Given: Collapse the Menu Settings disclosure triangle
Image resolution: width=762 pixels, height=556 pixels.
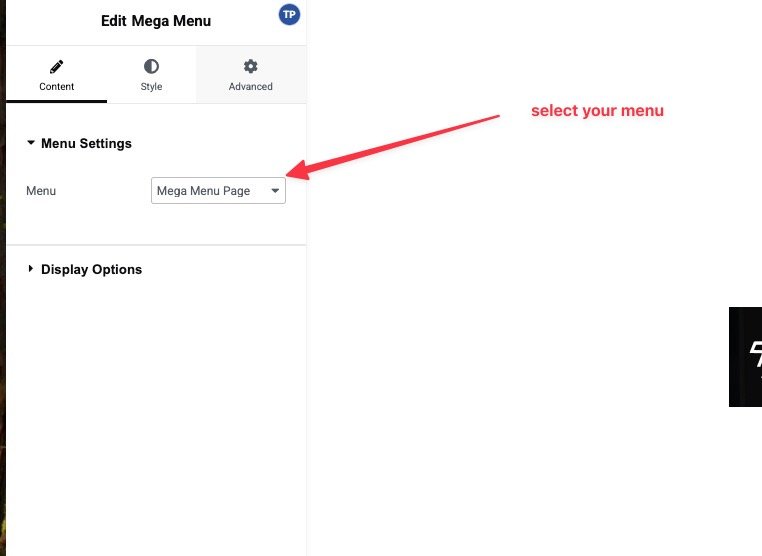Looking at the screenshot, I should click(31, 143).
